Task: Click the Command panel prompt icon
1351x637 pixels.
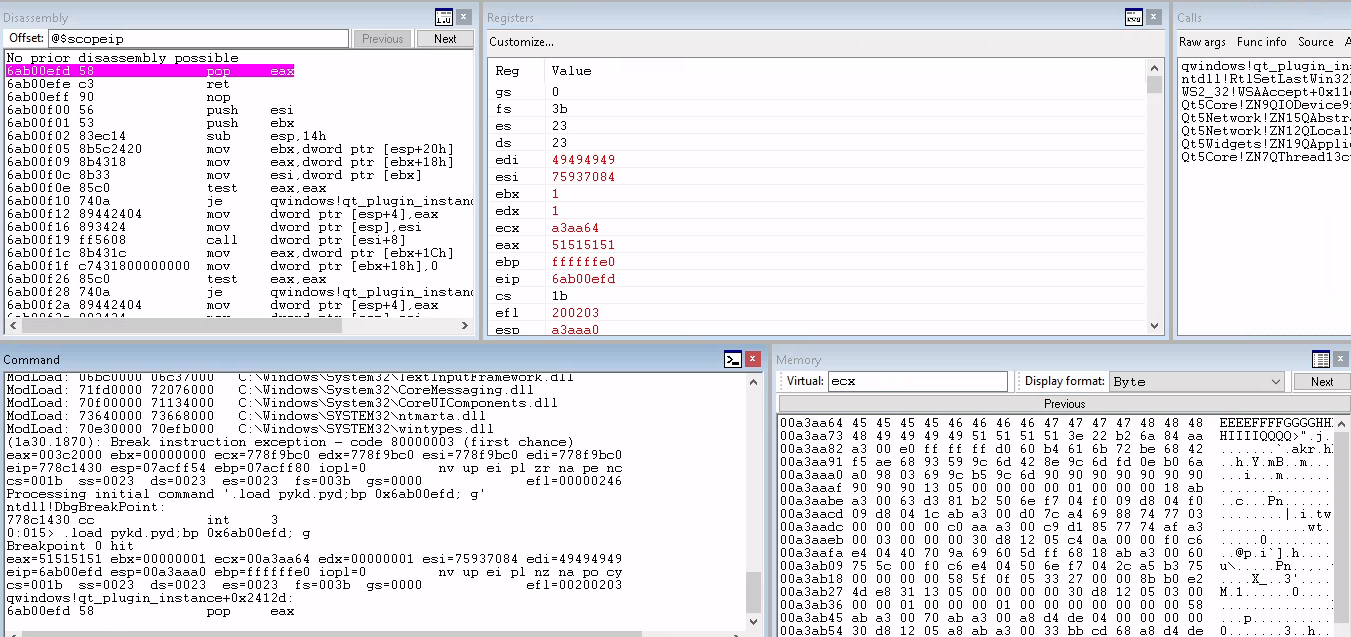Action: coord(732,359)
